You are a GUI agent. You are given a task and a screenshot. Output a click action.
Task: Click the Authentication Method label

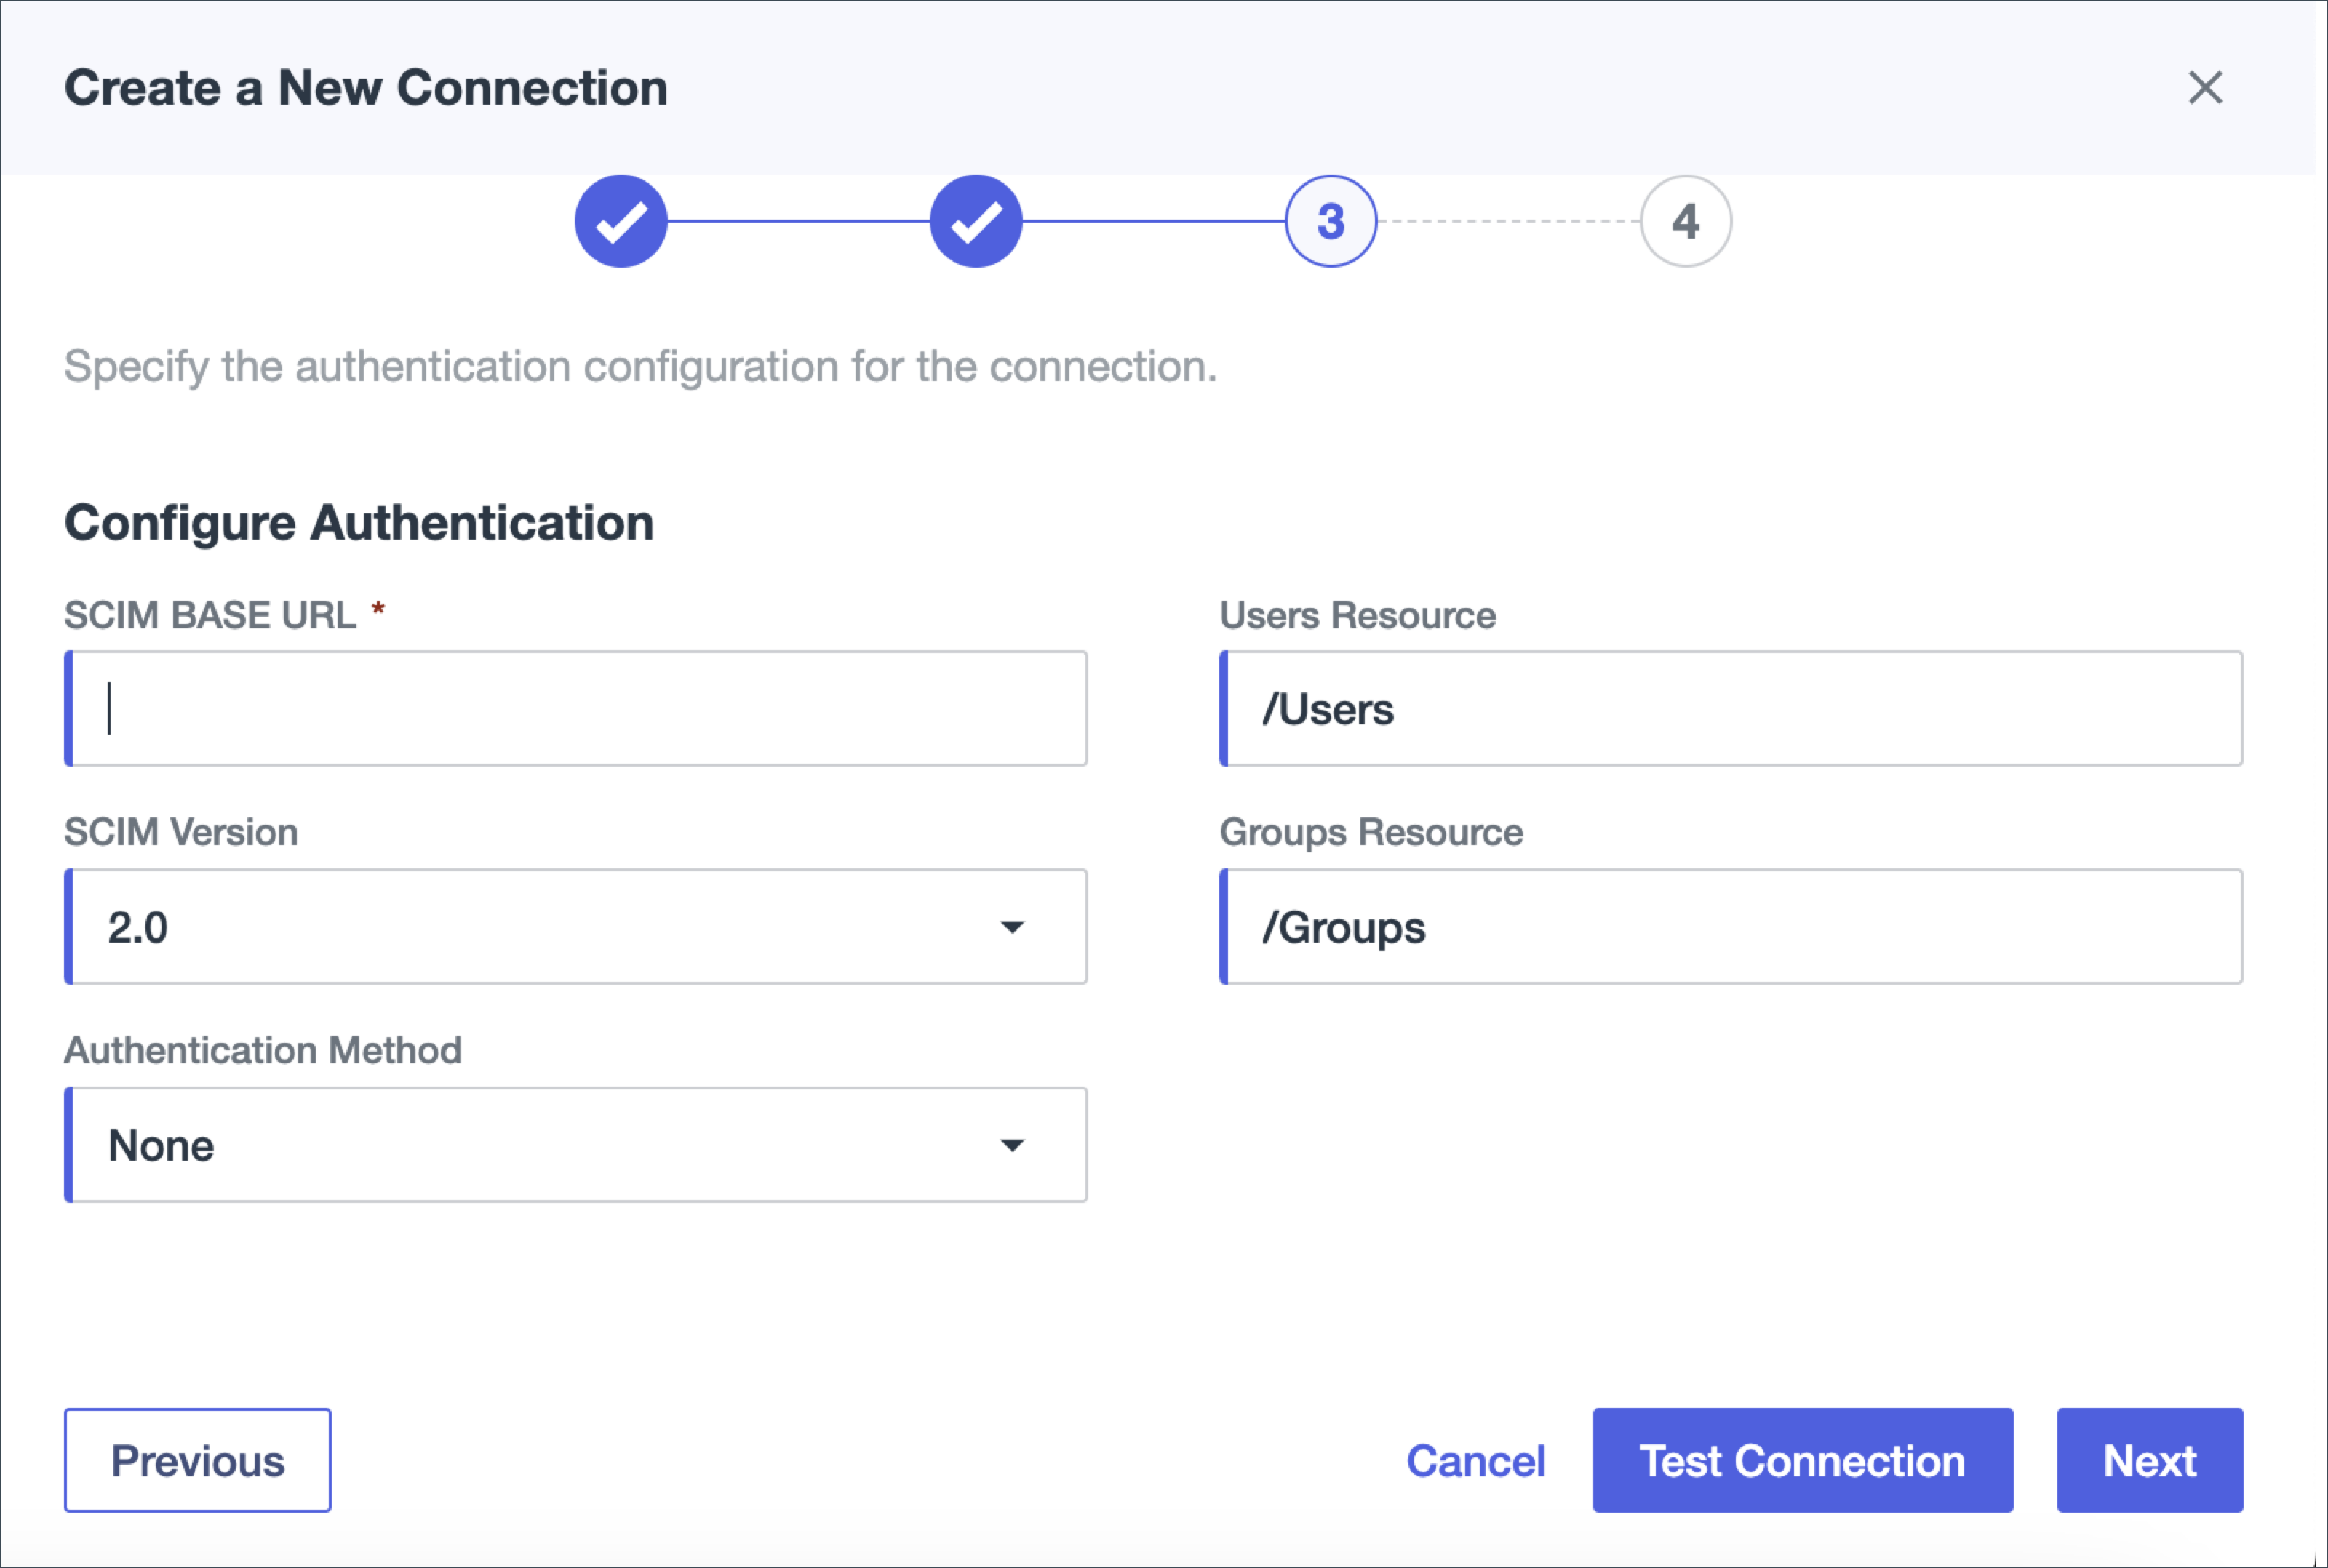tap(263, 1050)
